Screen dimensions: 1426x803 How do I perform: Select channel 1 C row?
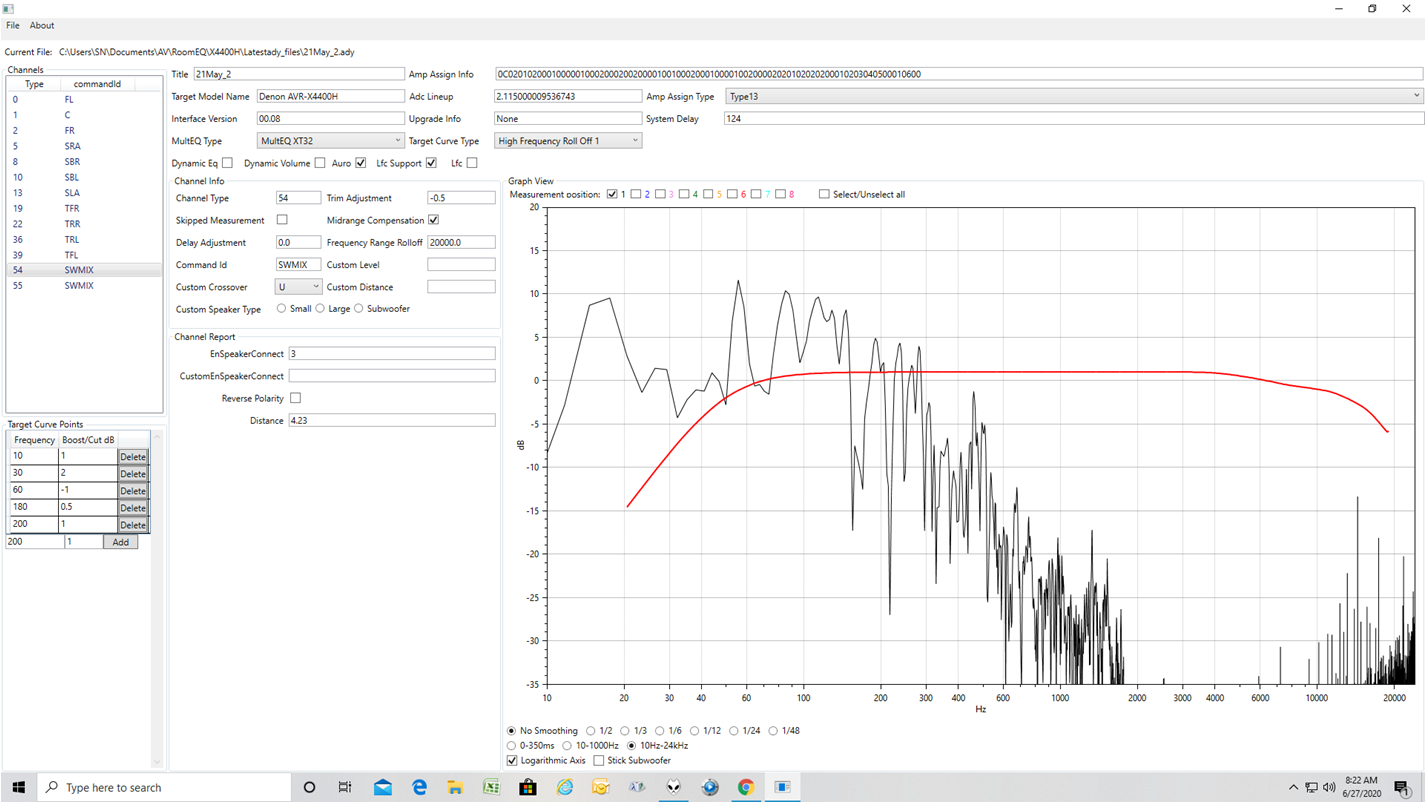tap(84, 115)
